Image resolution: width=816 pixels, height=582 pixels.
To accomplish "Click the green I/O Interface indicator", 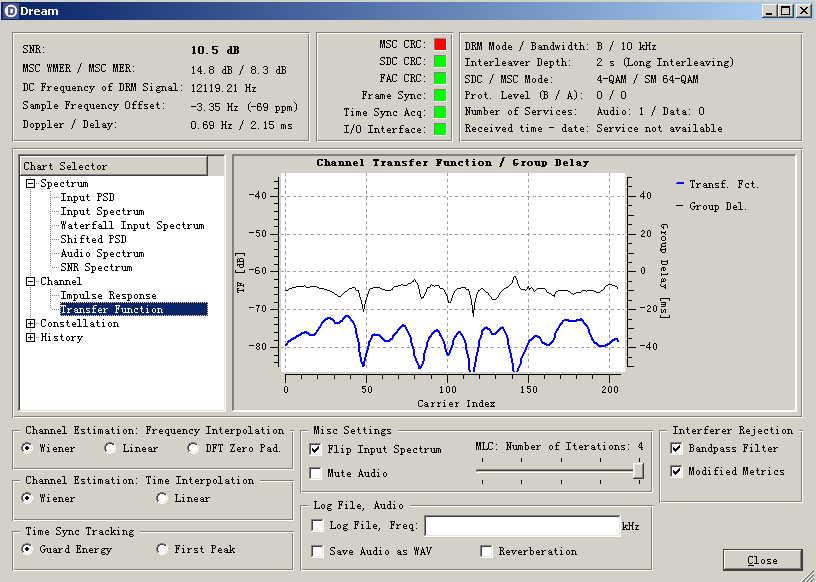I will point(439,129).
